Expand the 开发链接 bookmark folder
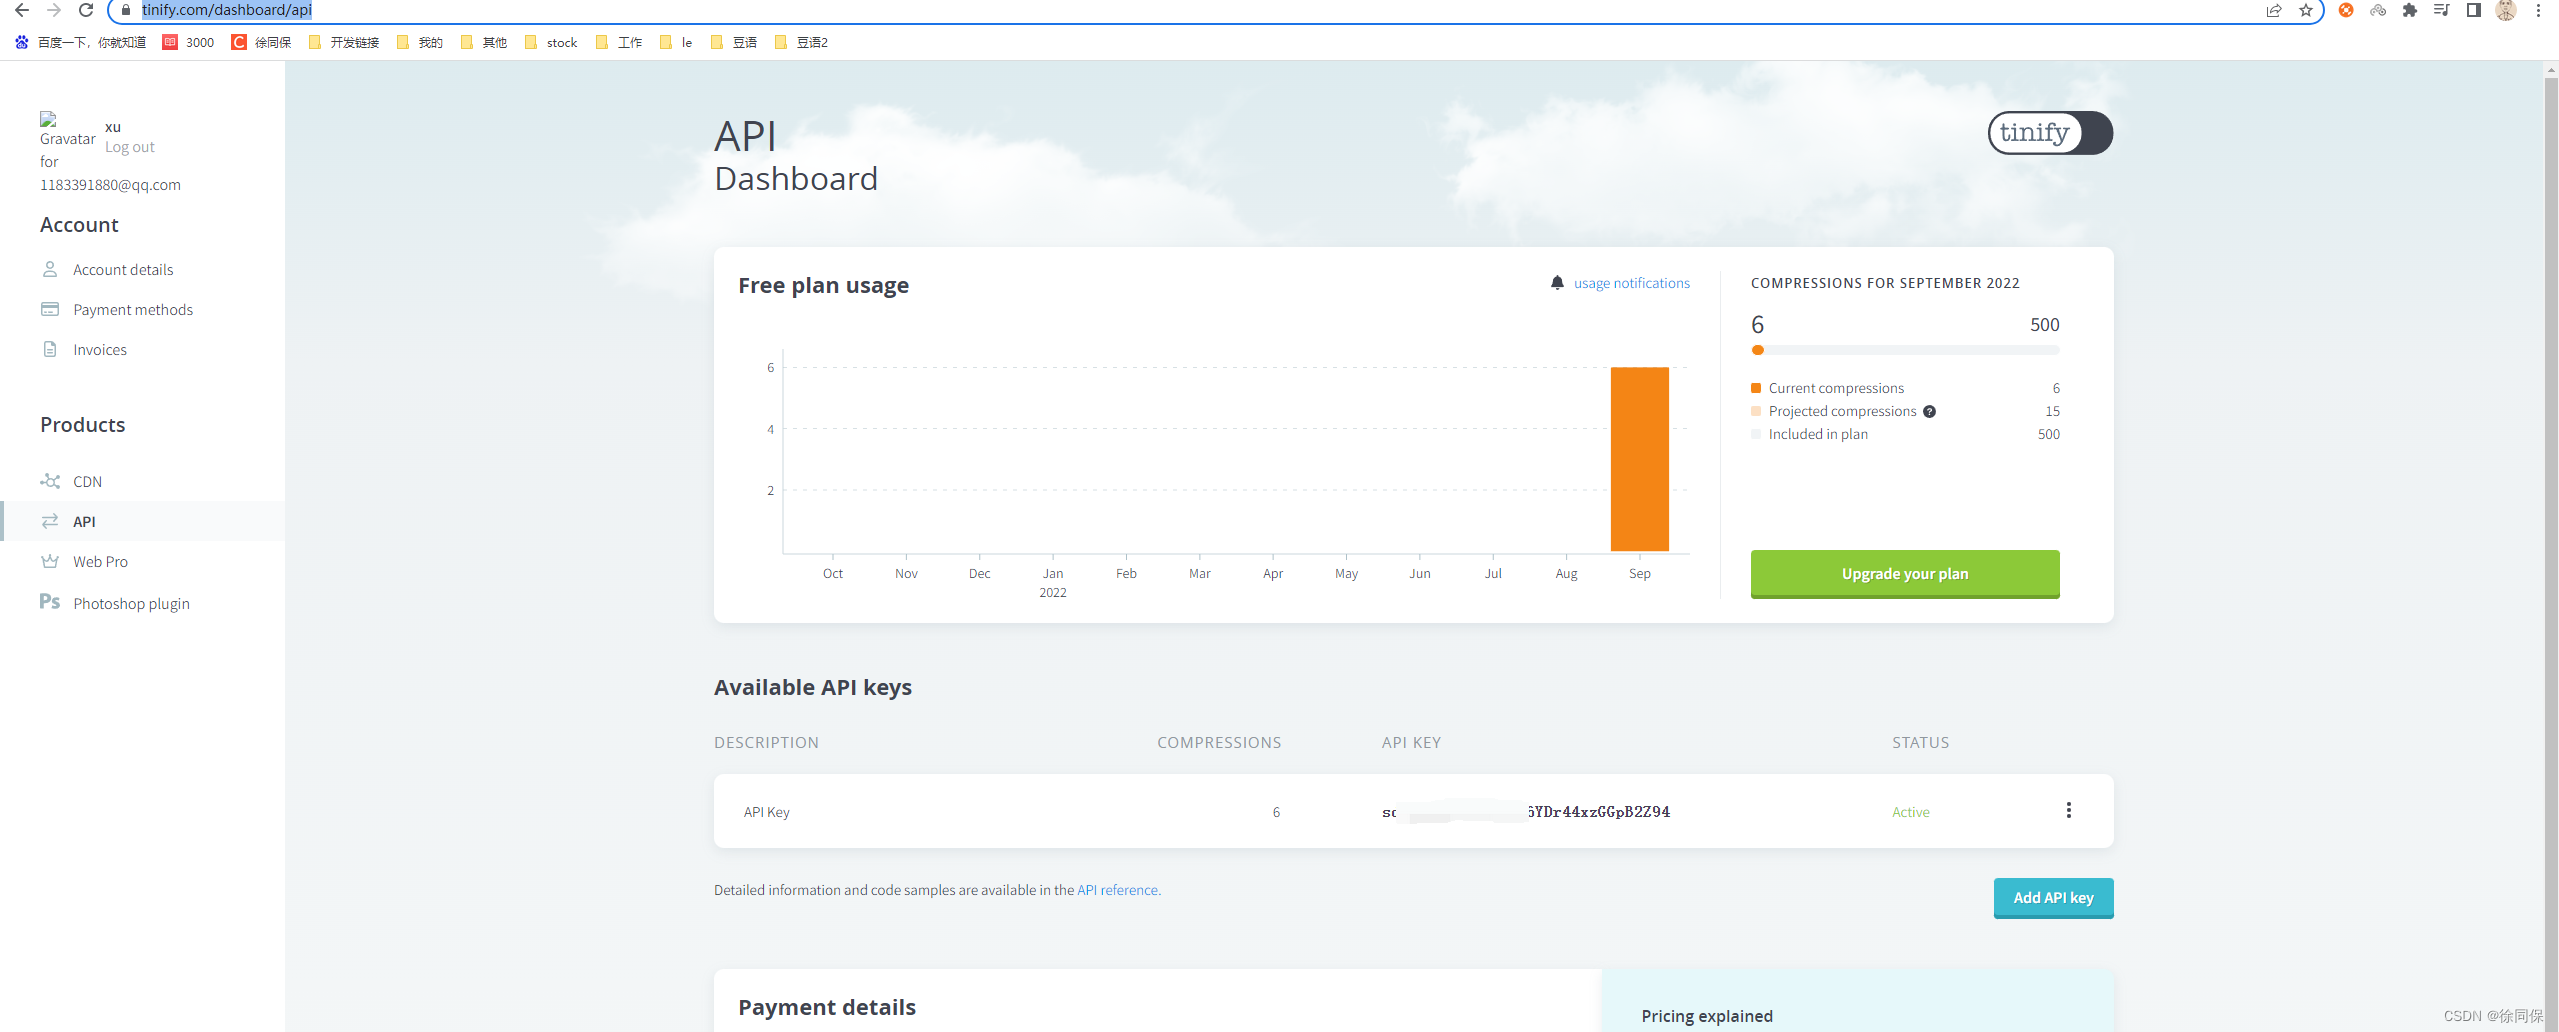2559x1032 pixels. tap(344, 42)
